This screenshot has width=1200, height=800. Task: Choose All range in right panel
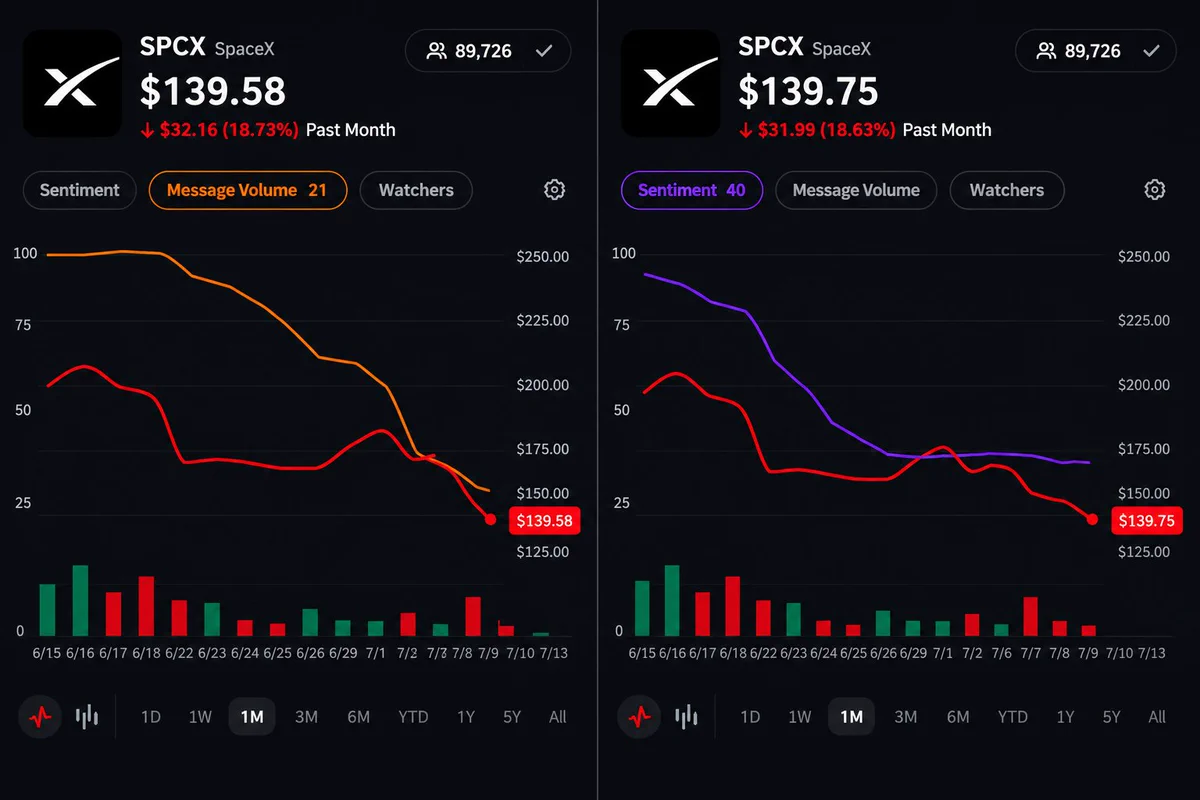coord(1157,716)
